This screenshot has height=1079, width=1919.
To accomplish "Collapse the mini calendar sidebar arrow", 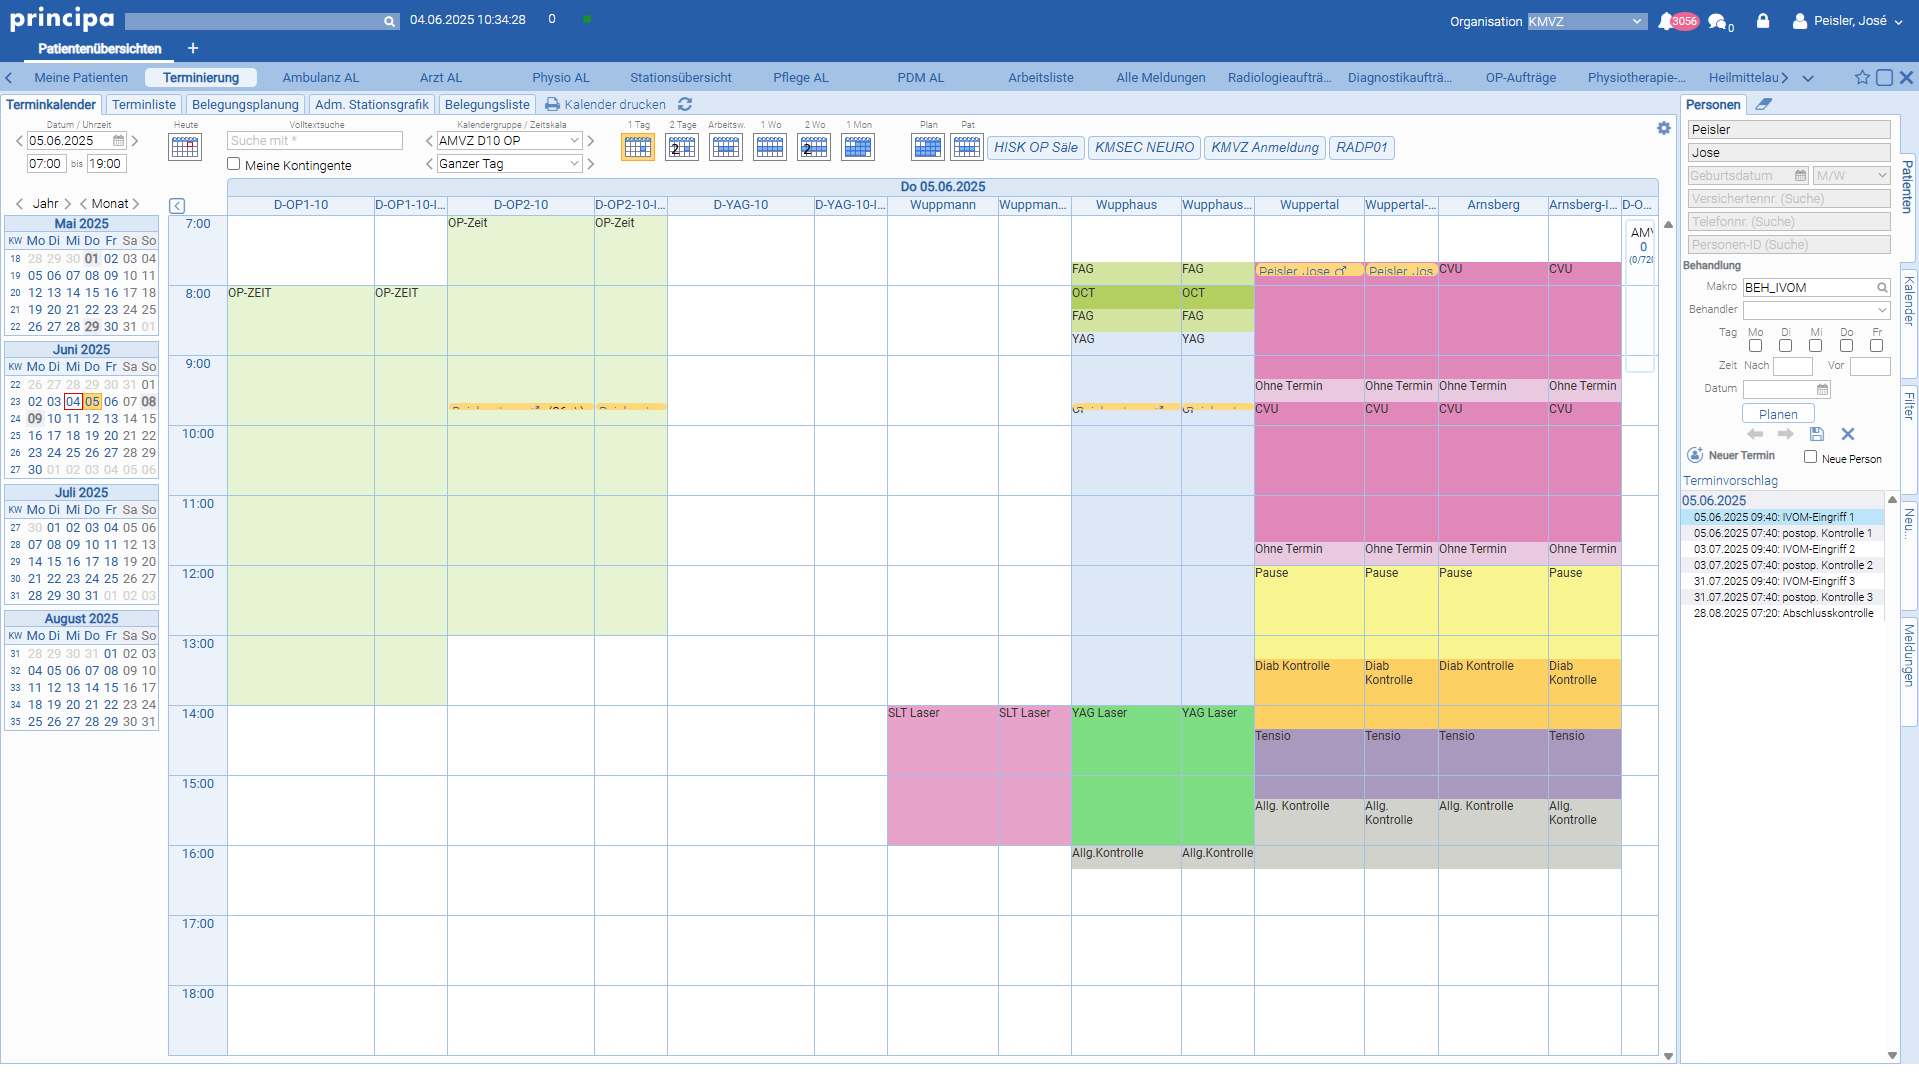I will point(177,206).
